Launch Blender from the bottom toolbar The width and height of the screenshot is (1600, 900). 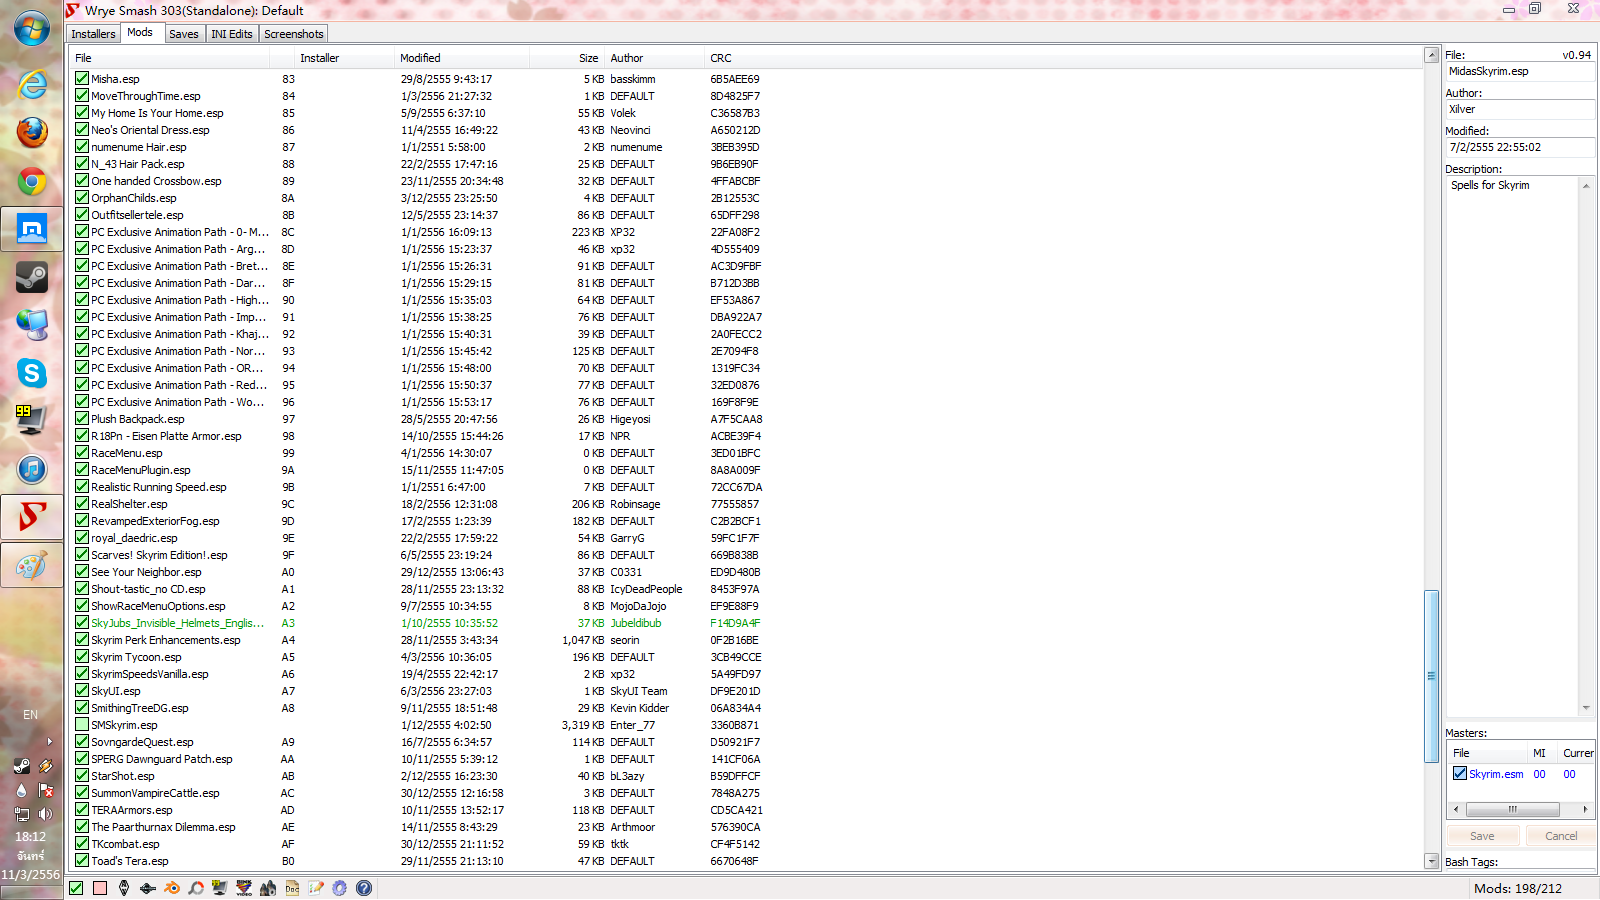[x=172, y=888]
